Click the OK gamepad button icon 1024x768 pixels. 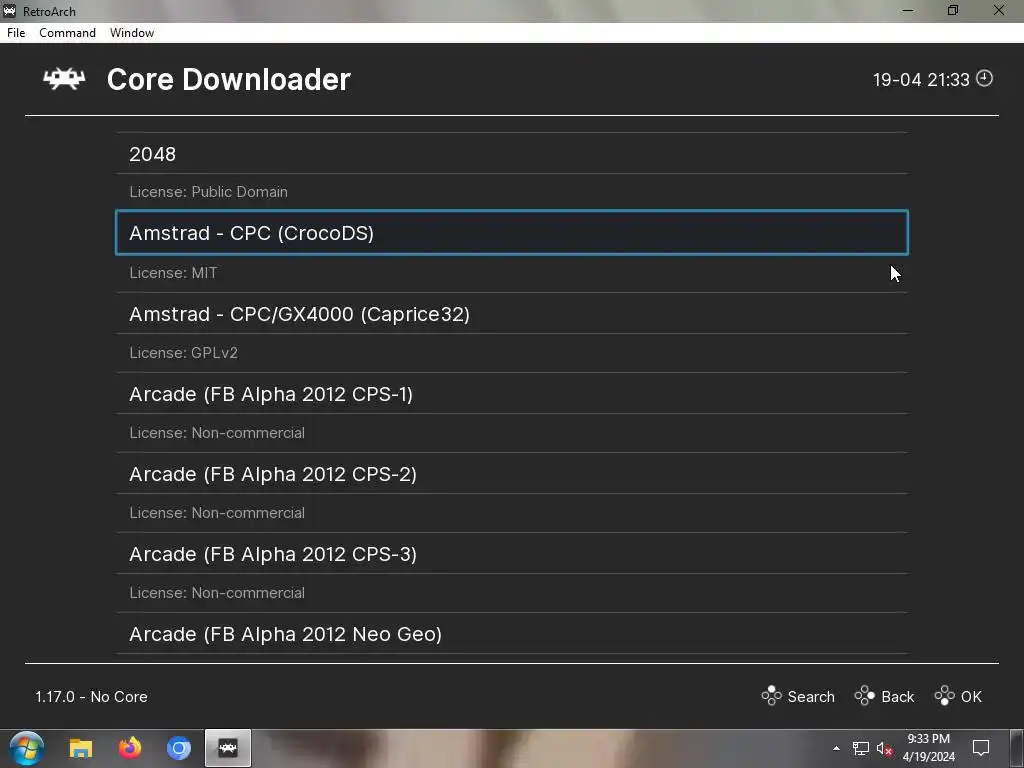point(944,696)
